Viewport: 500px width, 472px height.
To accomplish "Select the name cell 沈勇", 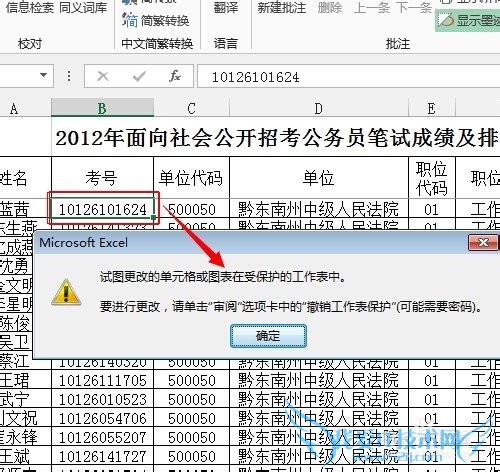I will click(17, 266).
